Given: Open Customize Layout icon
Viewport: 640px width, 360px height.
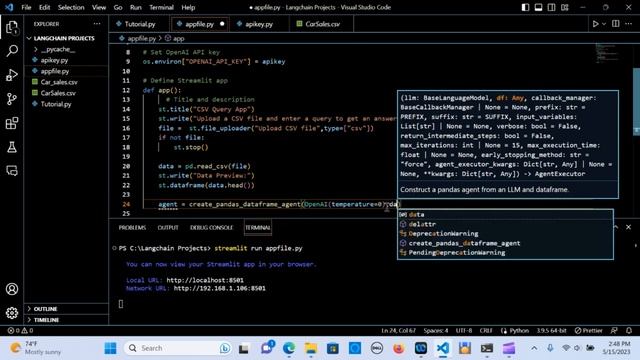Looking at the screenshot, I should click(565, 7).
